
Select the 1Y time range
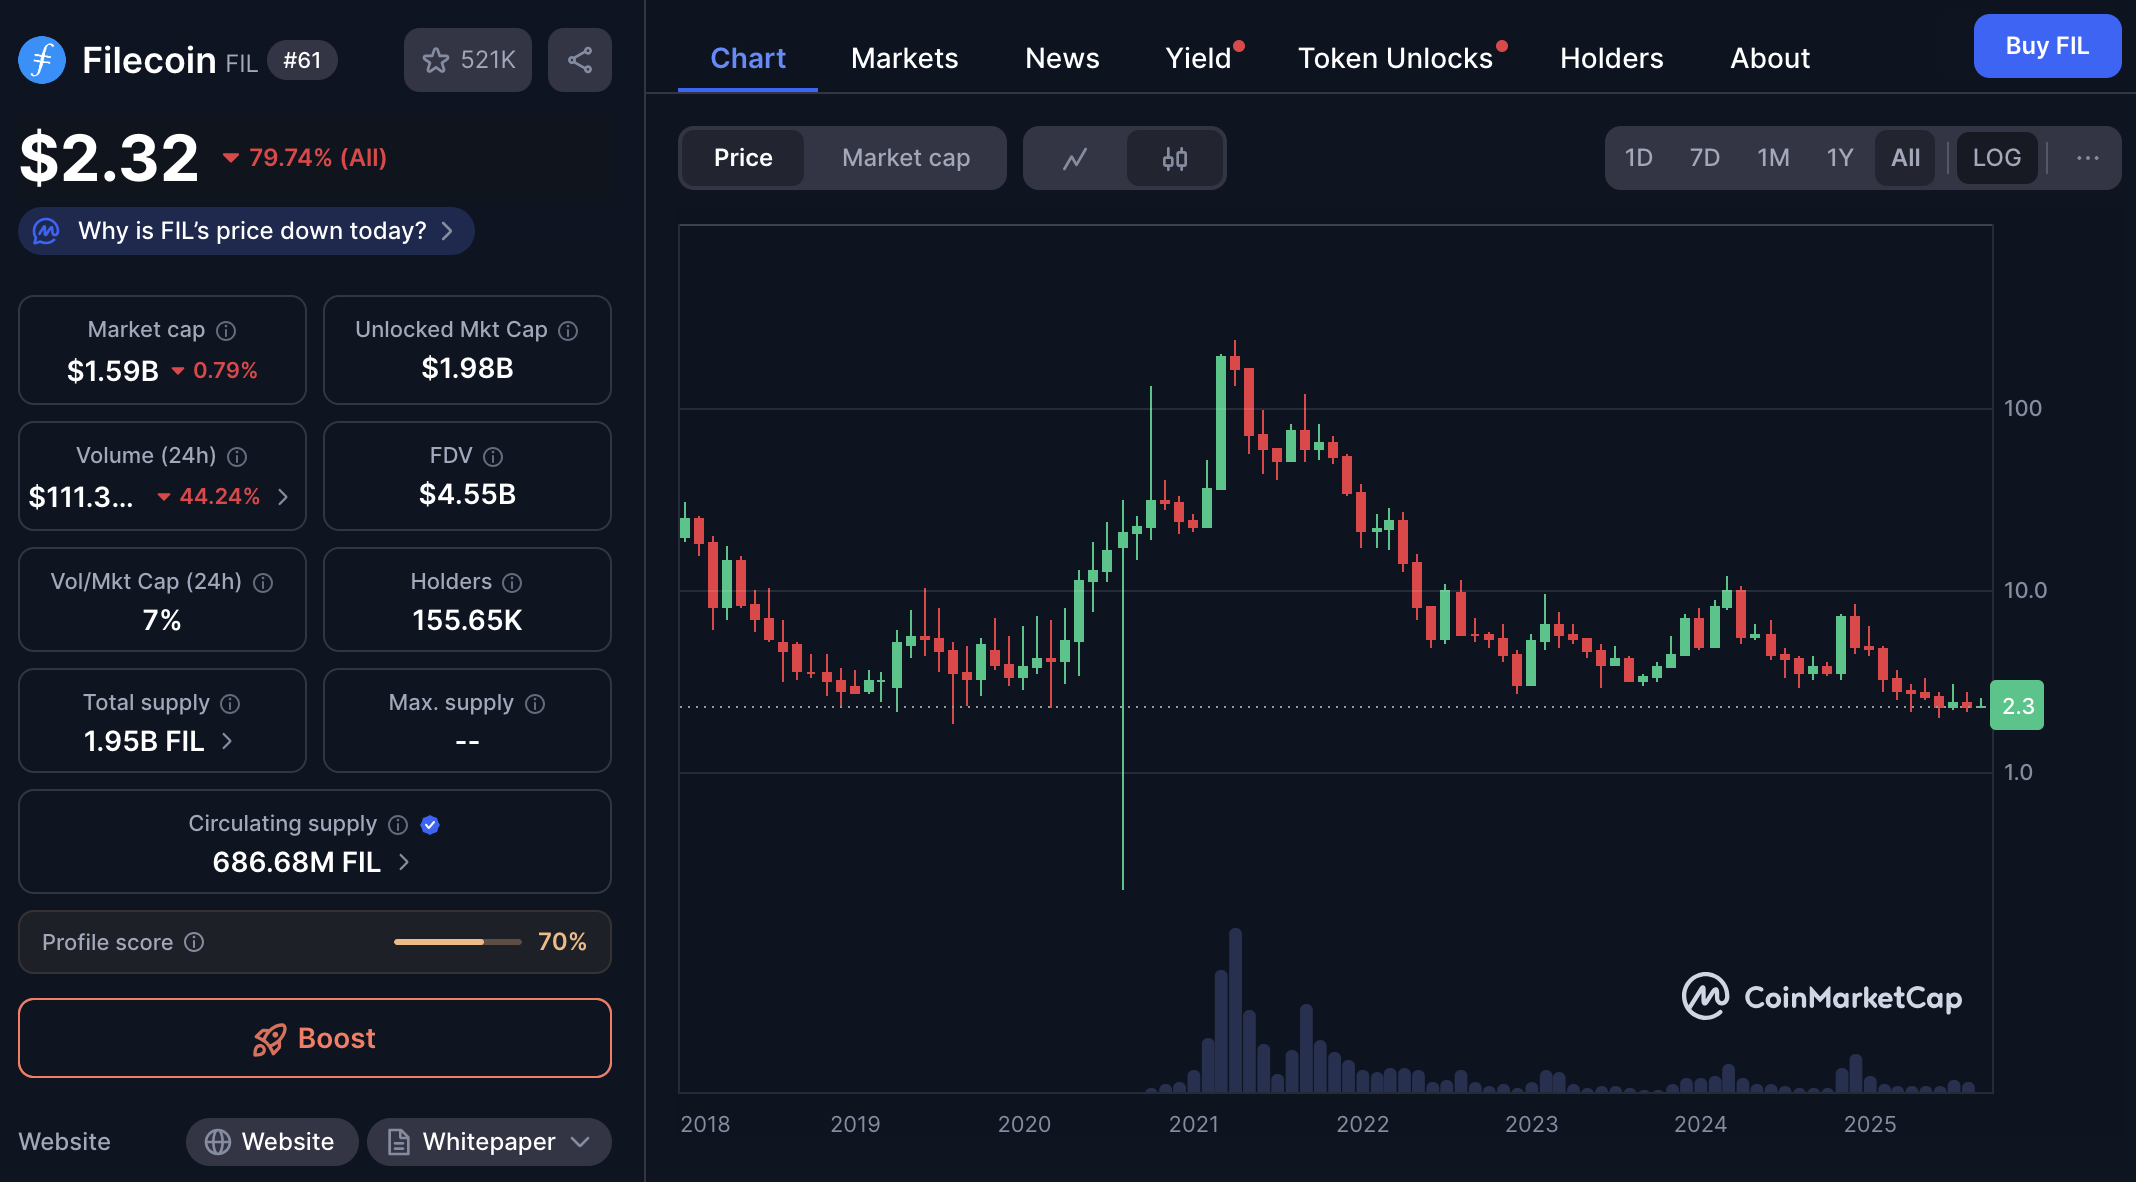[x=1839, y=158]
